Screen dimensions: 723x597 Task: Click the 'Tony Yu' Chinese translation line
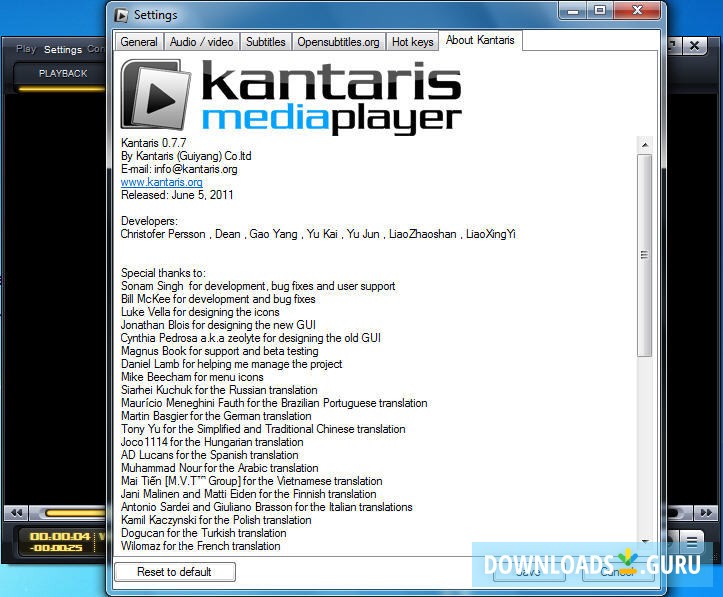[x=263, y=429]
